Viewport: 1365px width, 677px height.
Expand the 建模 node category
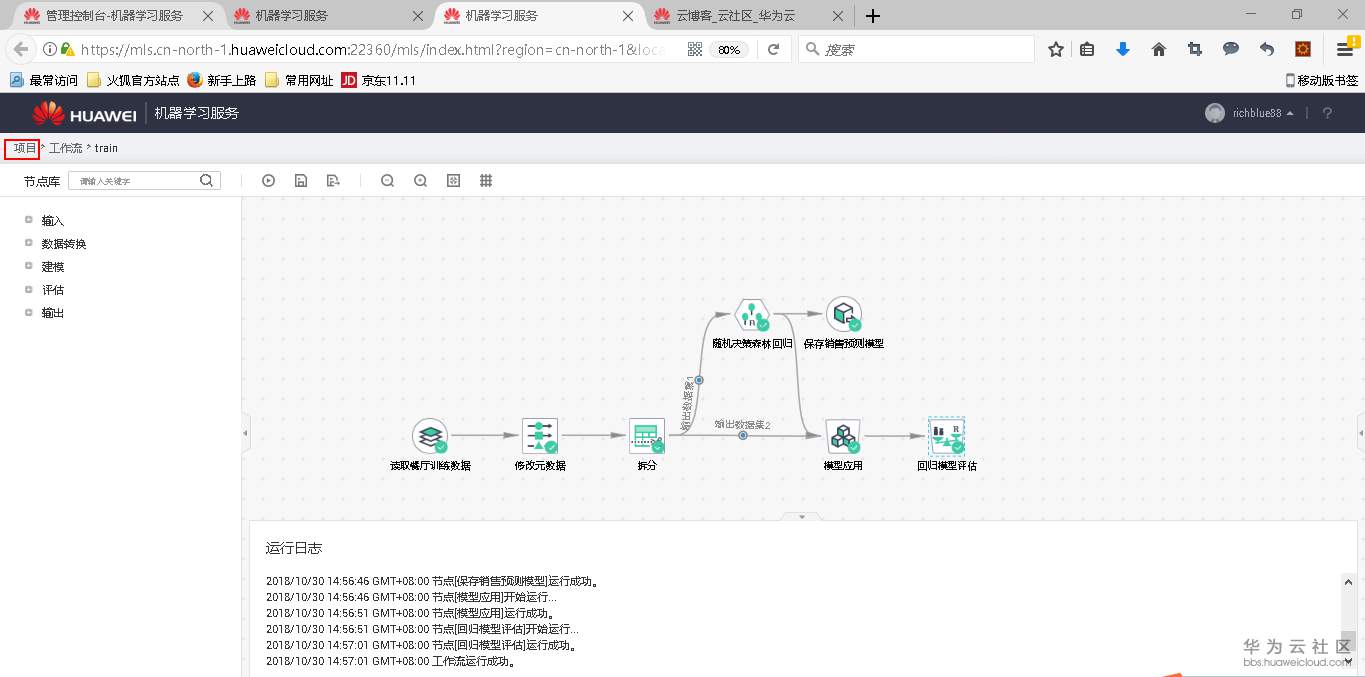(29, 266)
